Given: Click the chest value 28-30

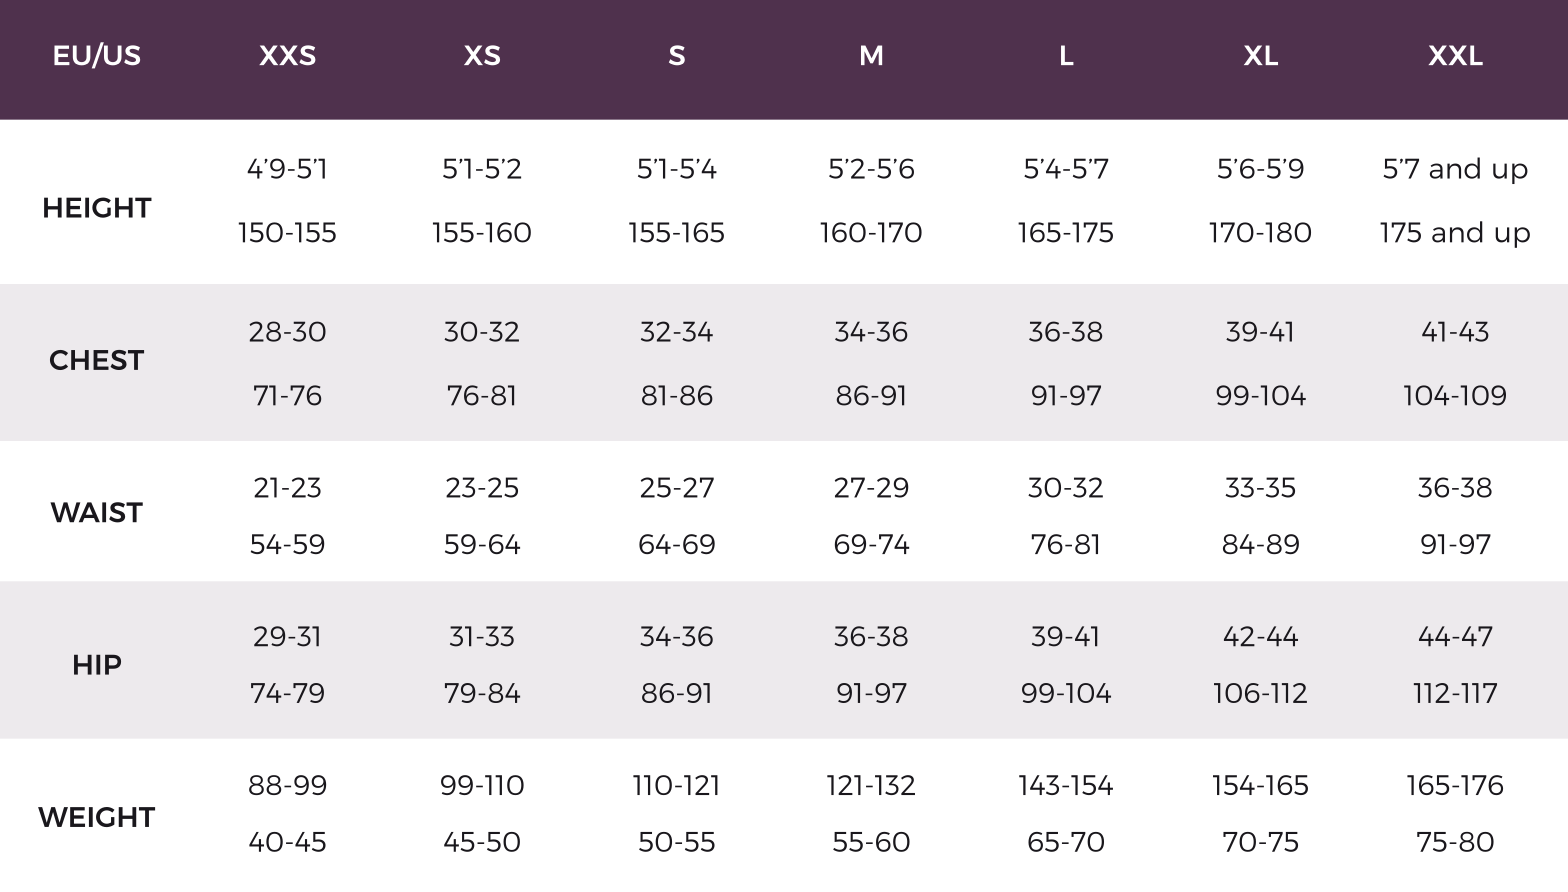Looking at the screenshot, I should point(287,332).
